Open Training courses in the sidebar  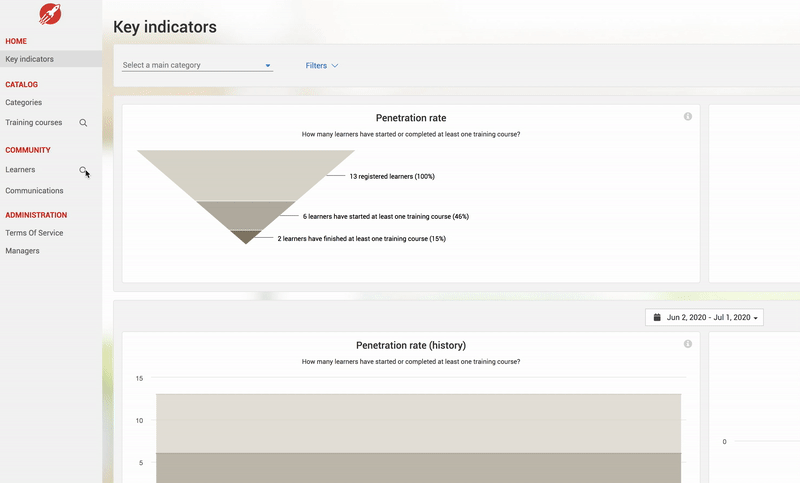[34, 122]
